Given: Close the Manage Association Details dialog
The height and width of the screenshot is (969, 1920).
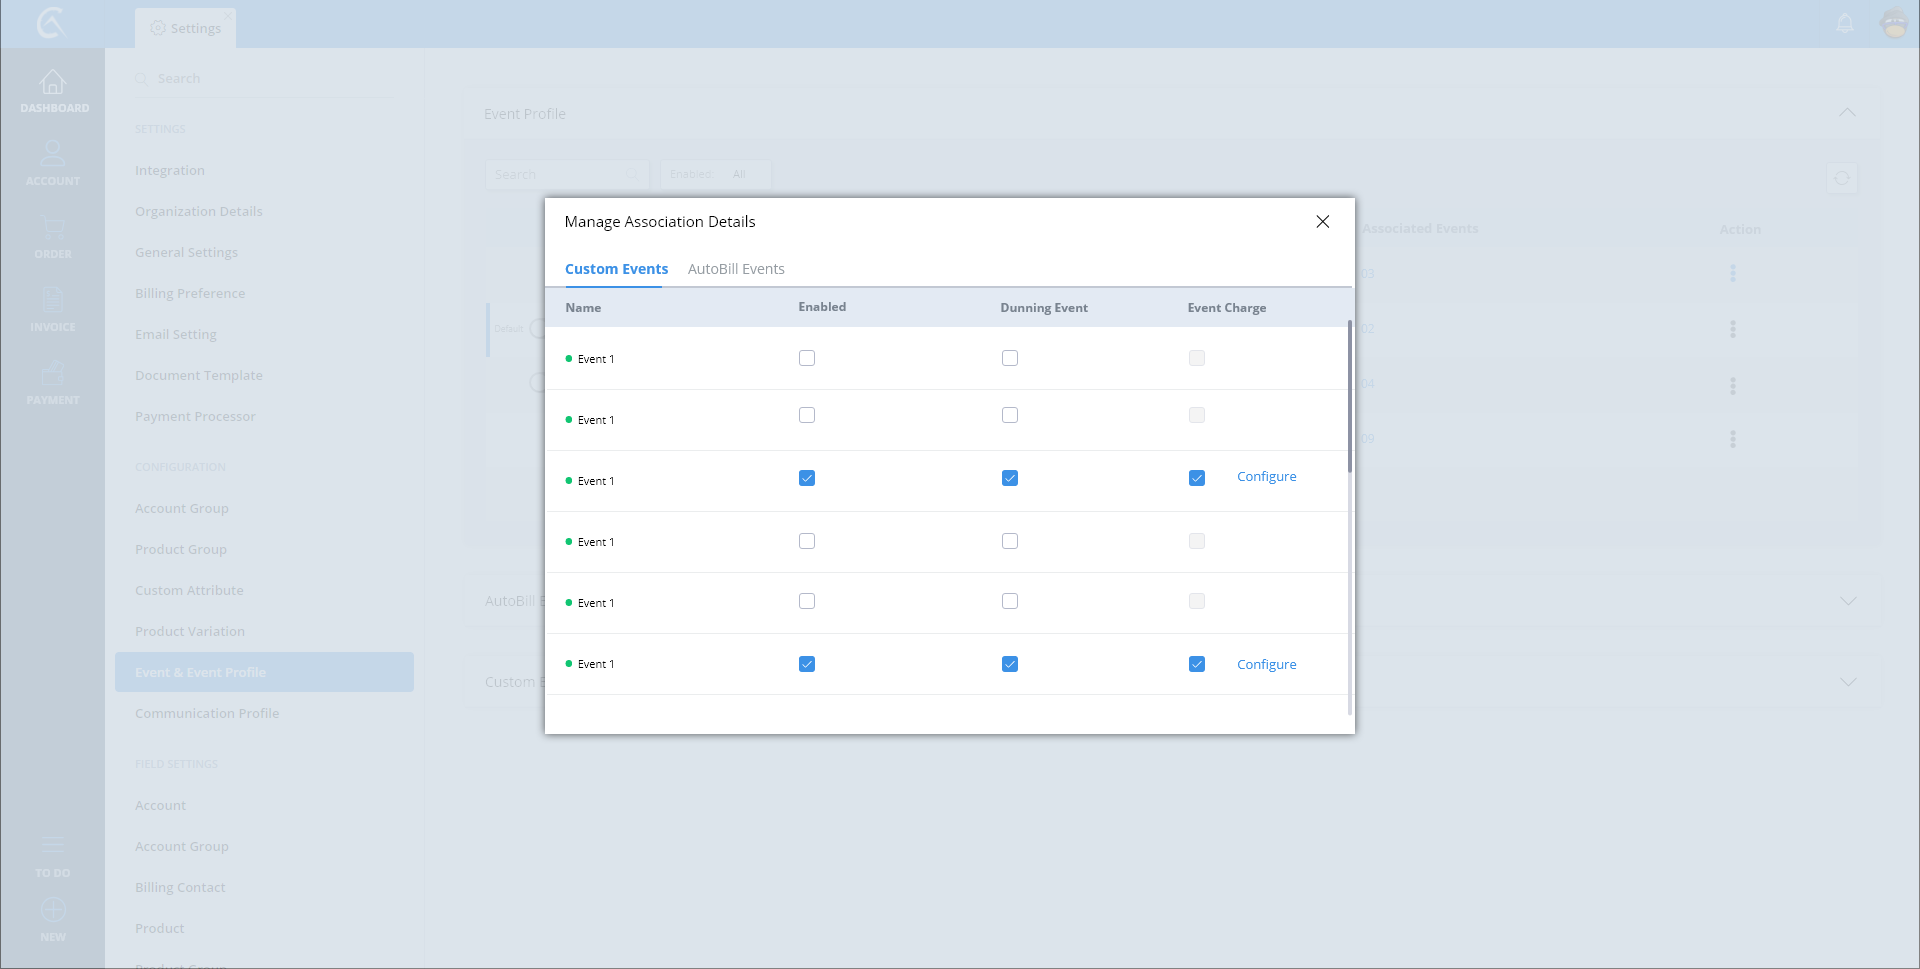Looking at the screenshot, I should [1322, 222].
